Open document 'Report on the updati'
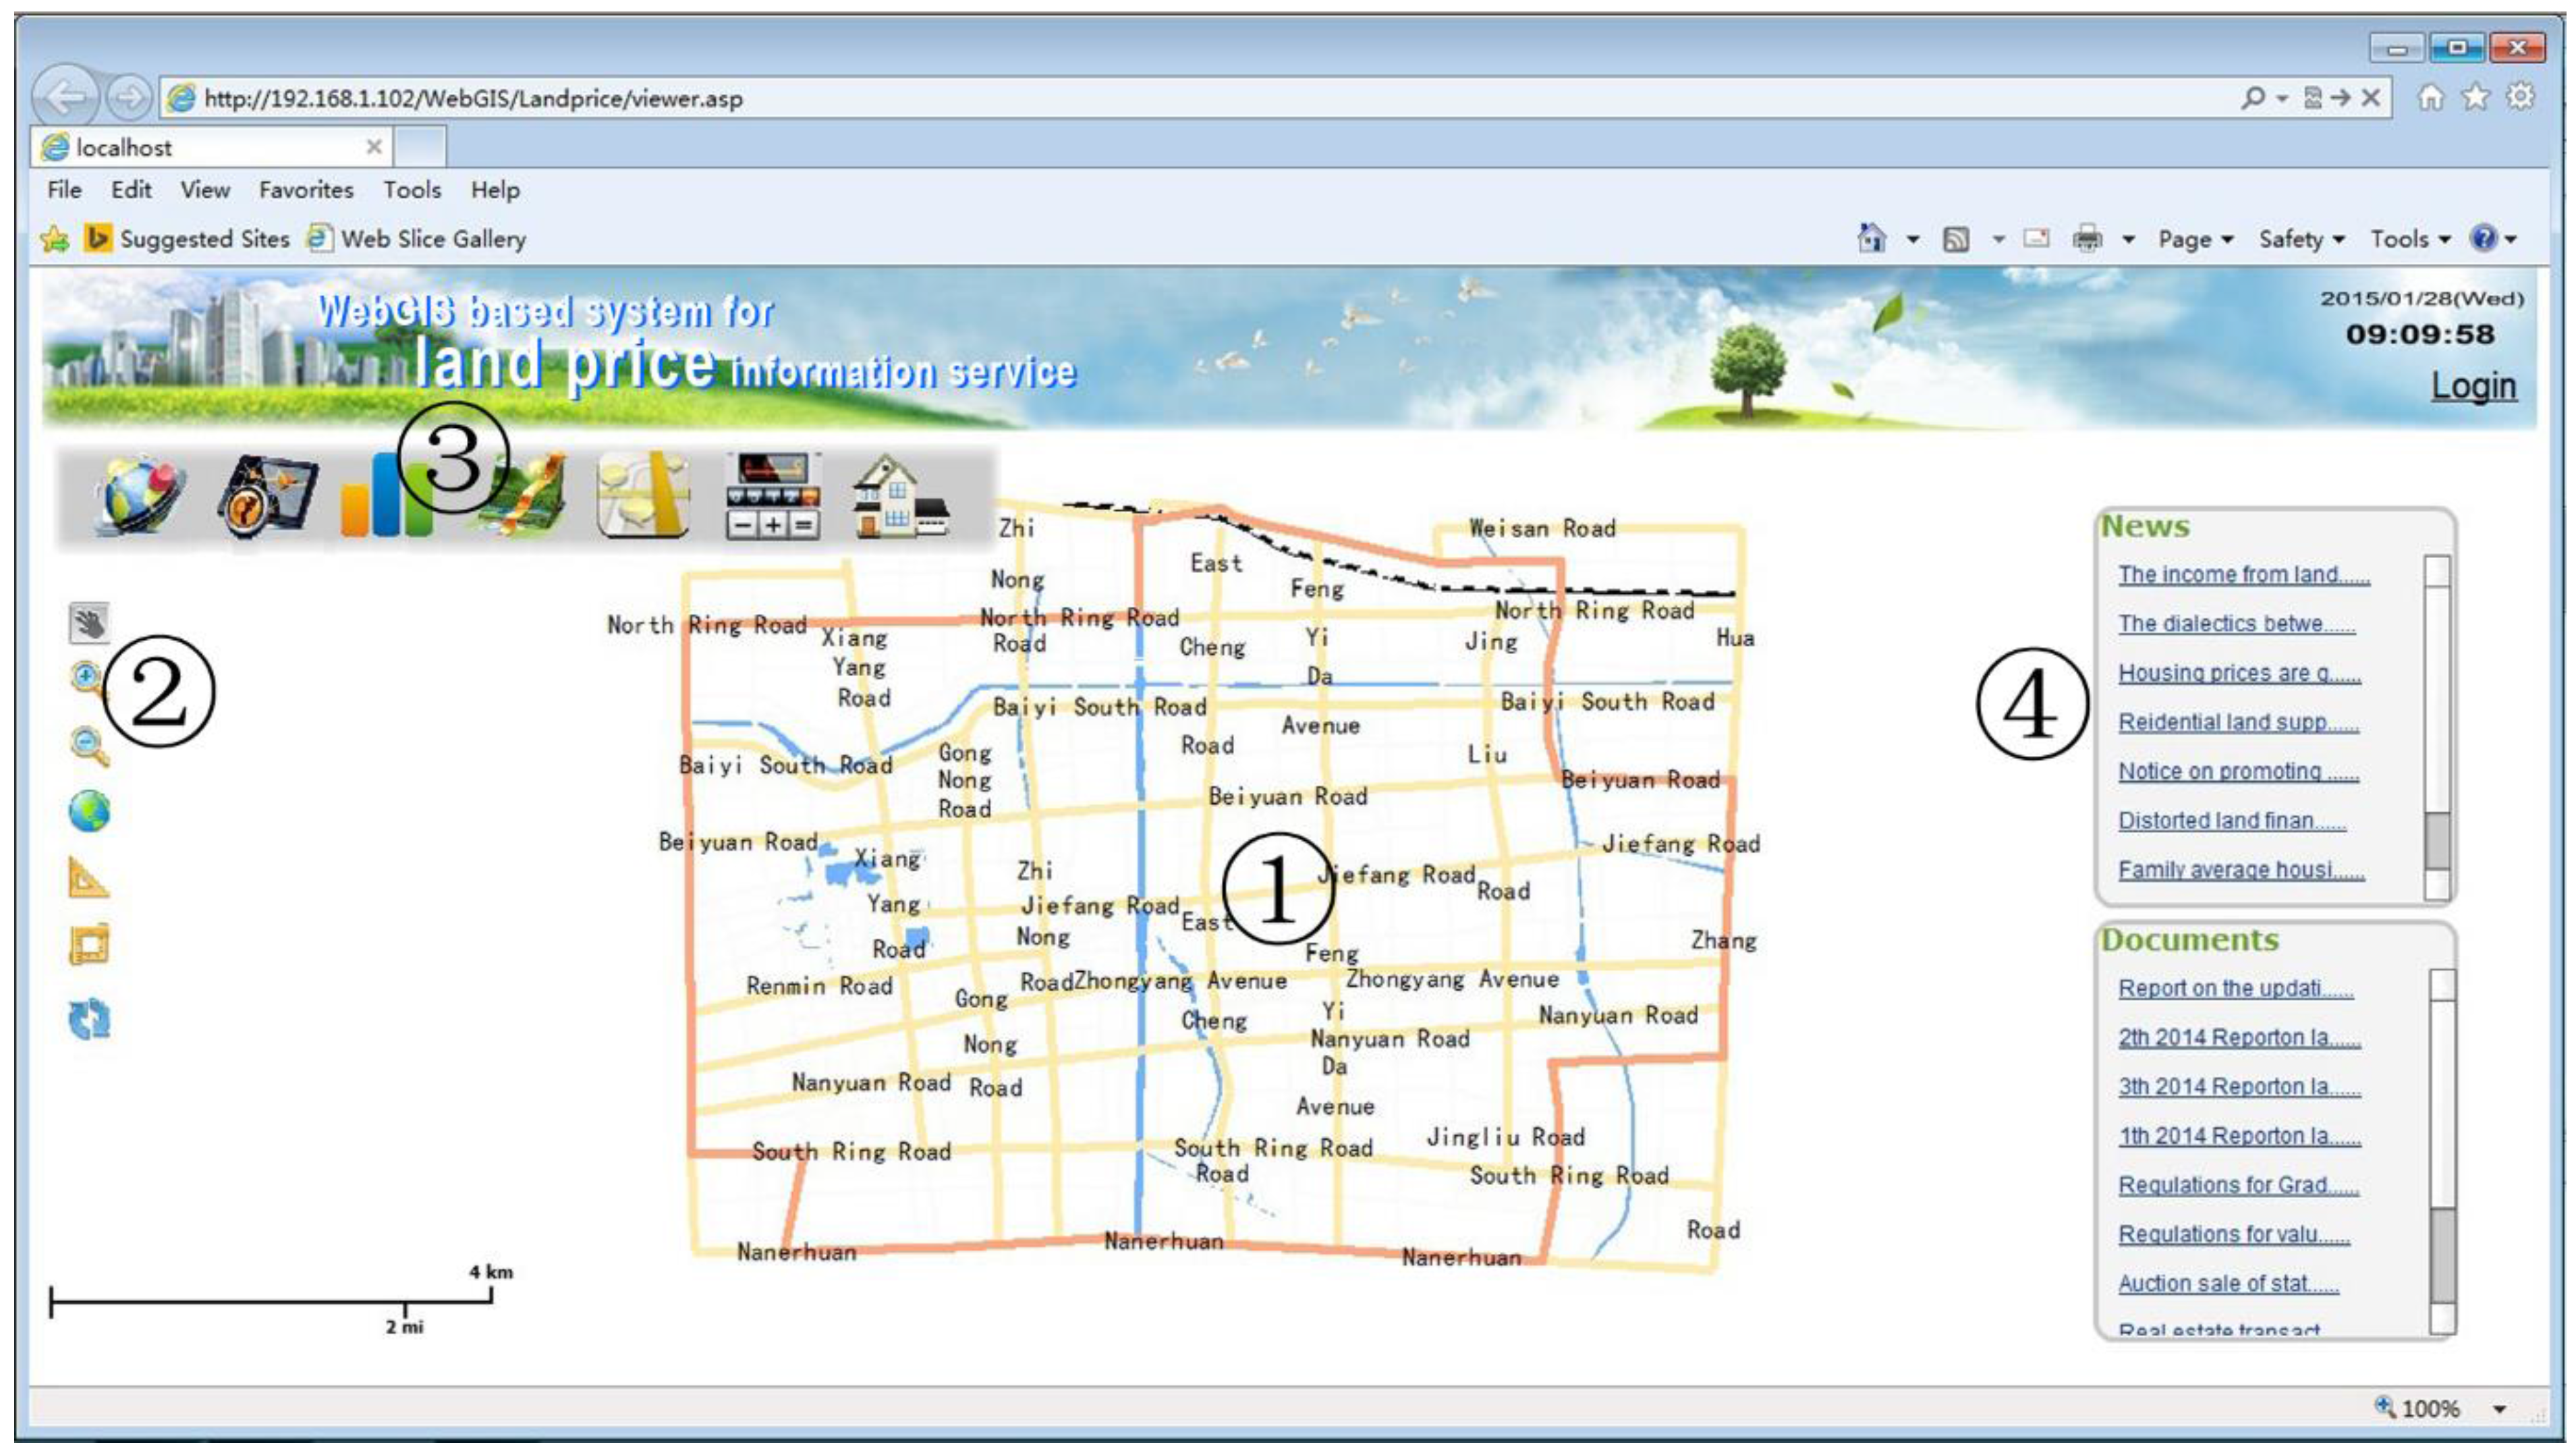 point(2235,988)
